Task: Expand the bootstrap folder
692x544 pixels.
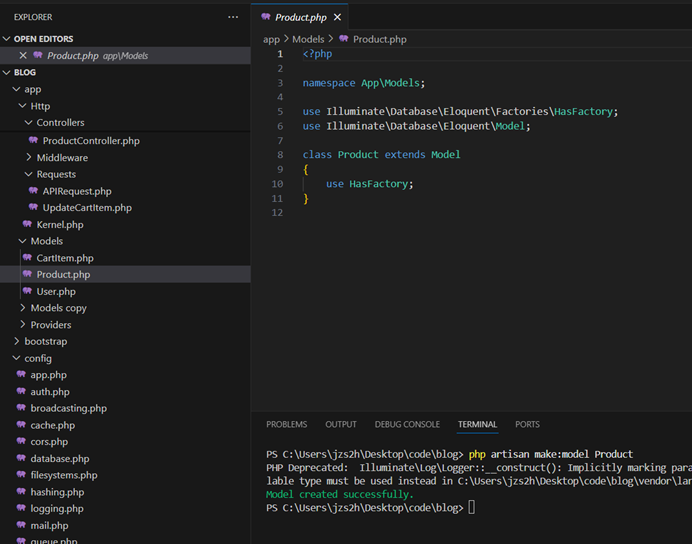Action: click(16, 341)
